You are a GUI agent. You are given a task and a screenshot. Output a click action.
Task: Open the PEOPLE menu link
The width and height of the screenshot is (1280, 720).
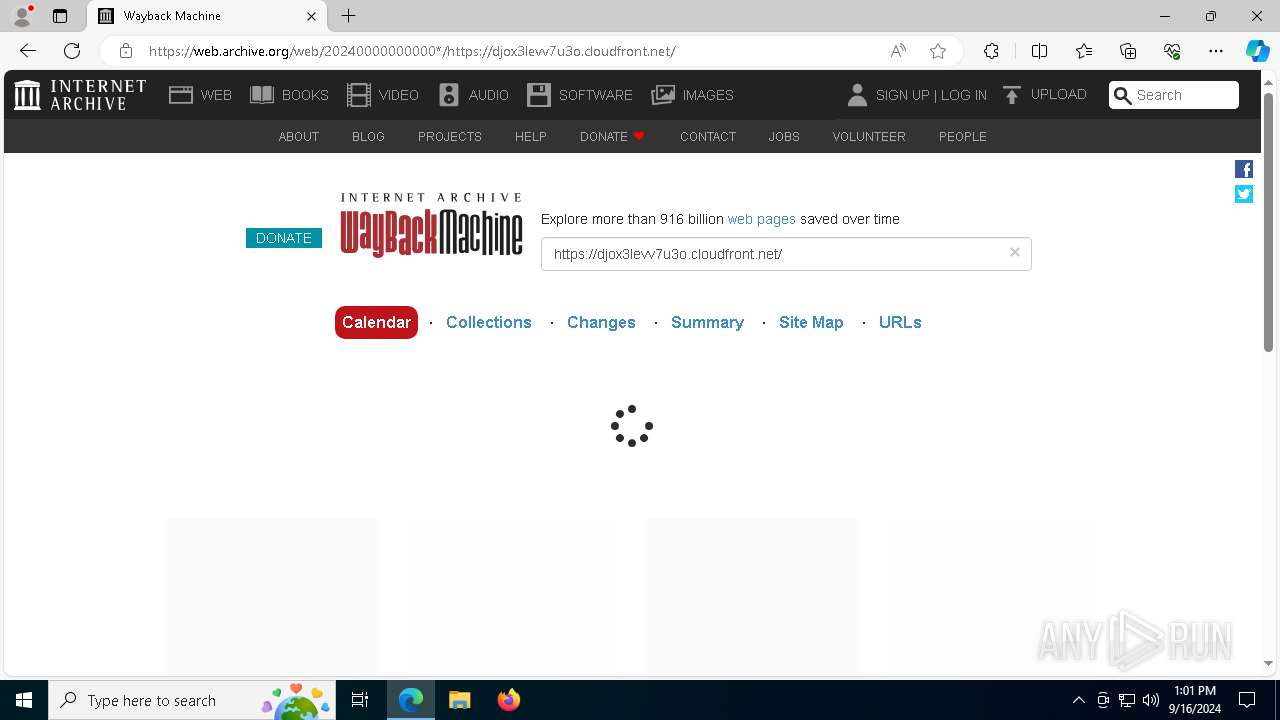coord(963,136)
